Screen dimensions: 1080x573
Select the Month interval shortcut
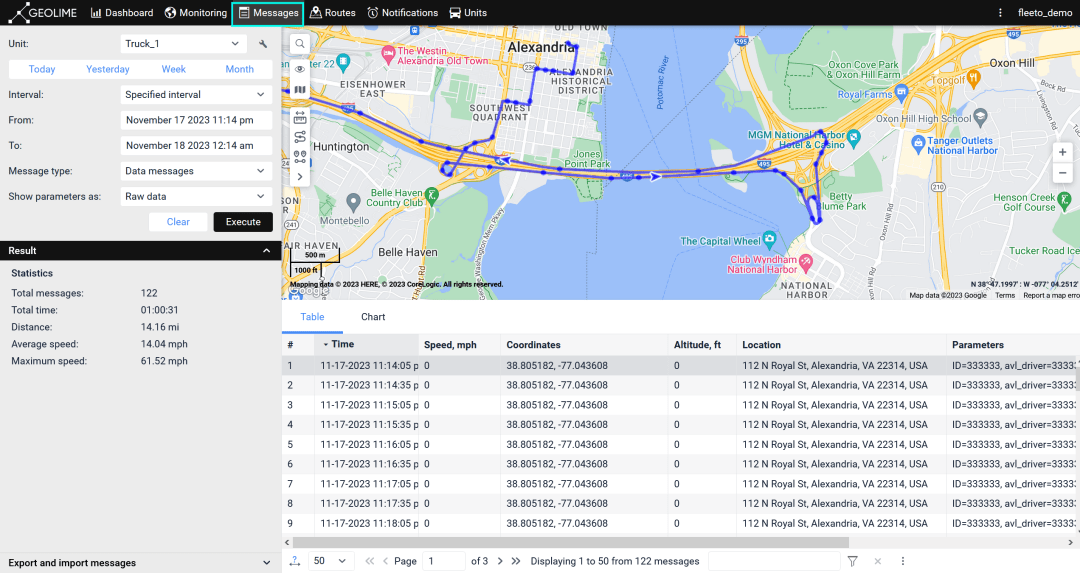[239, 69]
